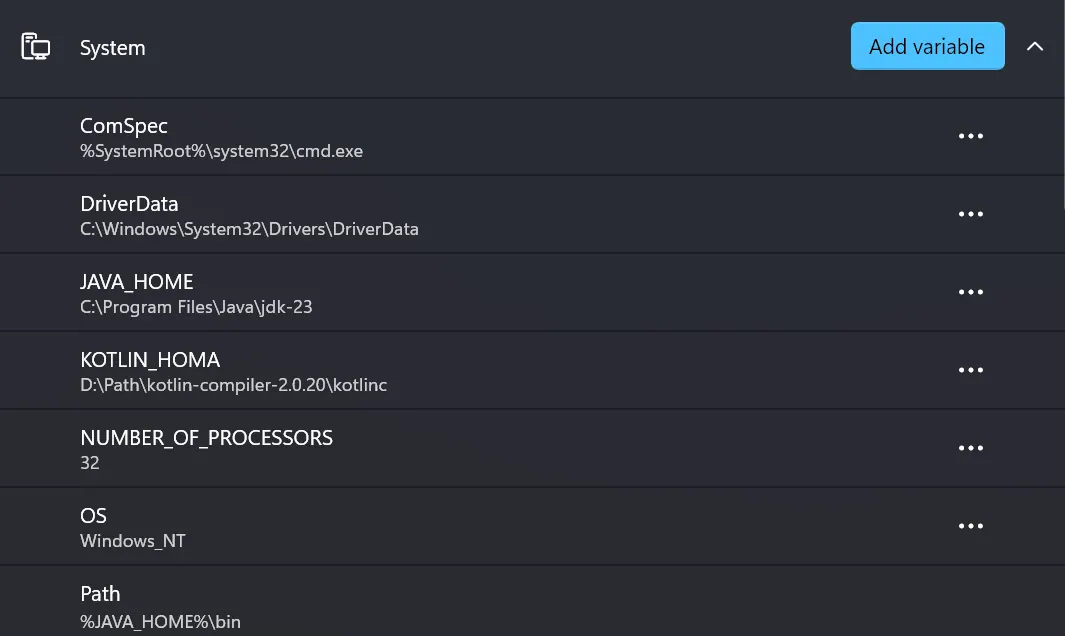
Task: Select the OS variable name
Action: [x=93, y=516]
